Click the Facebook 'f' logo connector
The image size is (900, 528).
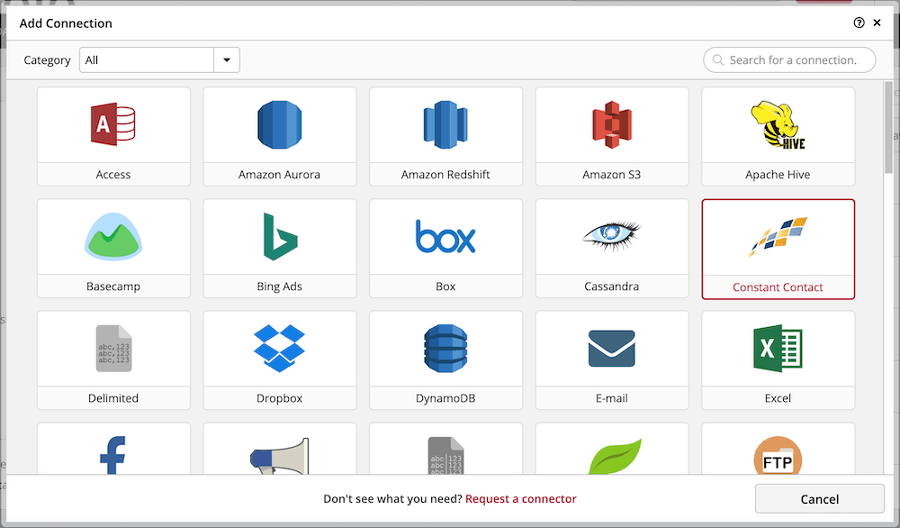(x=112, y=455)
